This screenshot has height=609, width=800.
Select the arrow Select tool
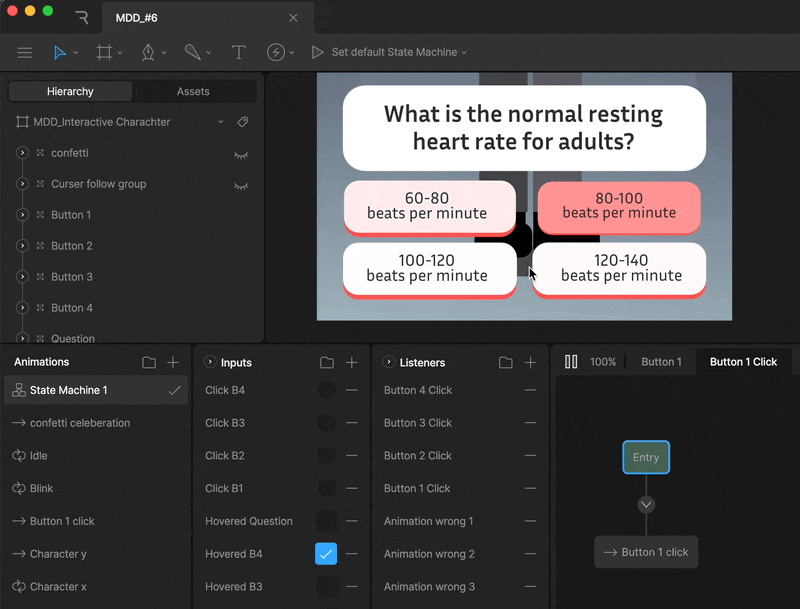(x=60, y=52)
